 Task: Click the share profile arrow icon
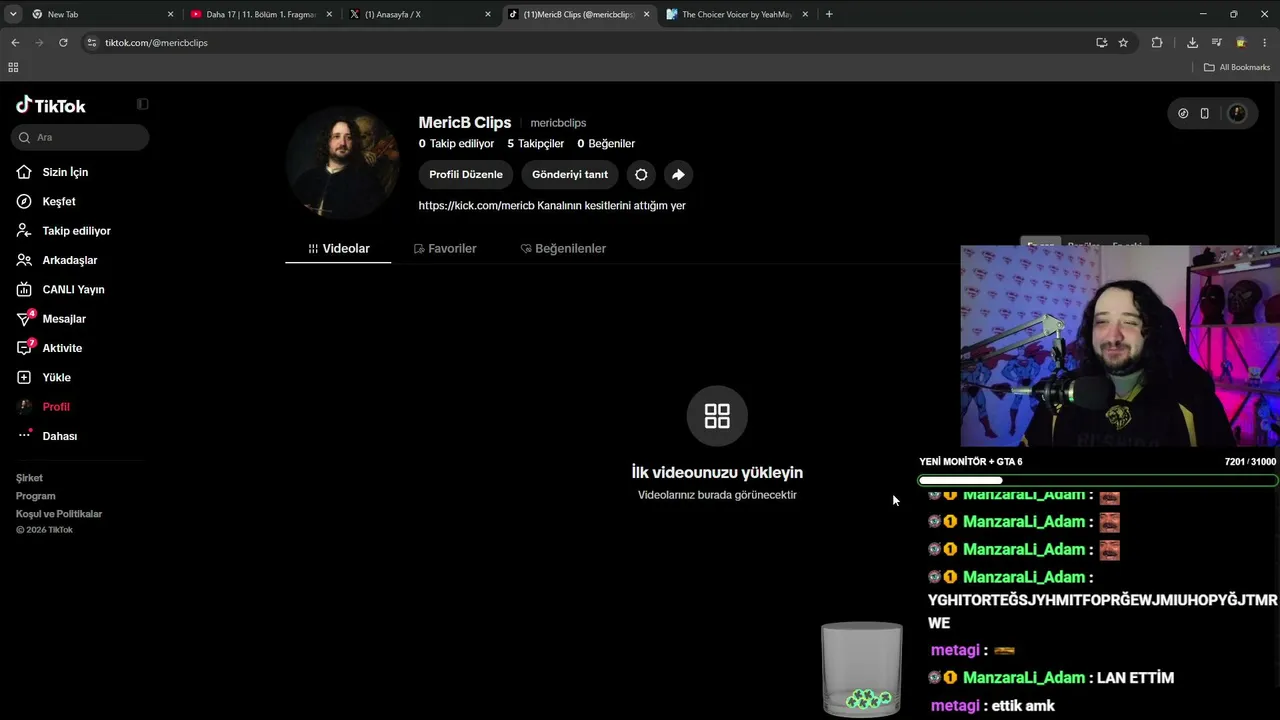[x=678, y=174]
